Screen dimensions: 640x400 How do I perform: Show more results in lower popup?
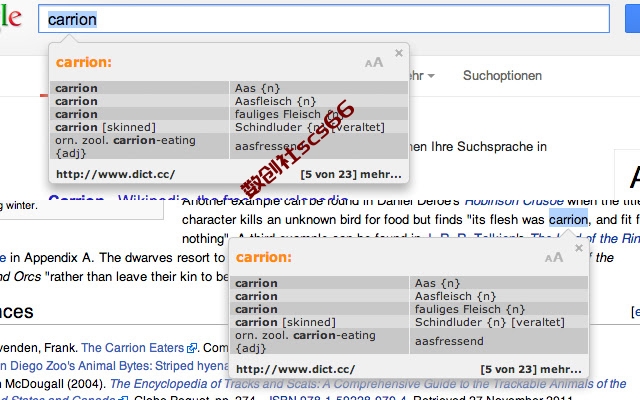tap(531, 369)
